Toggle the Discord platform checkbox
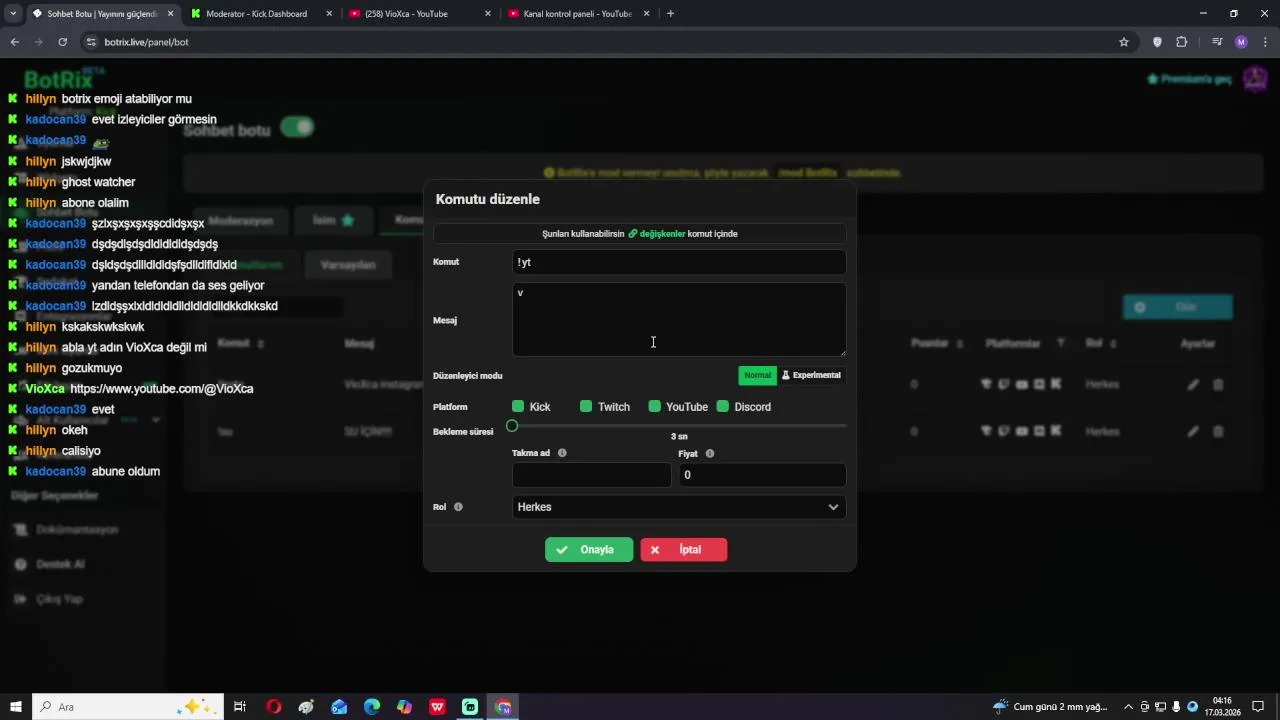1280x720 pixels. [723, 406]
